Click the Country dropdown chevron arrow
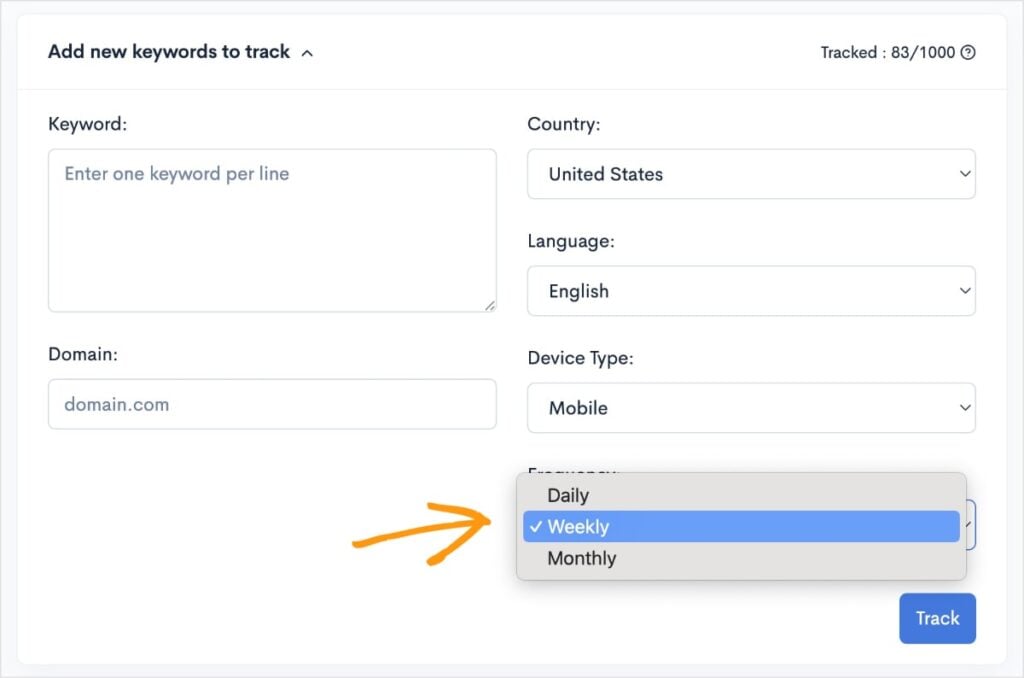The image size is (1024, 678). coord(963,173)
